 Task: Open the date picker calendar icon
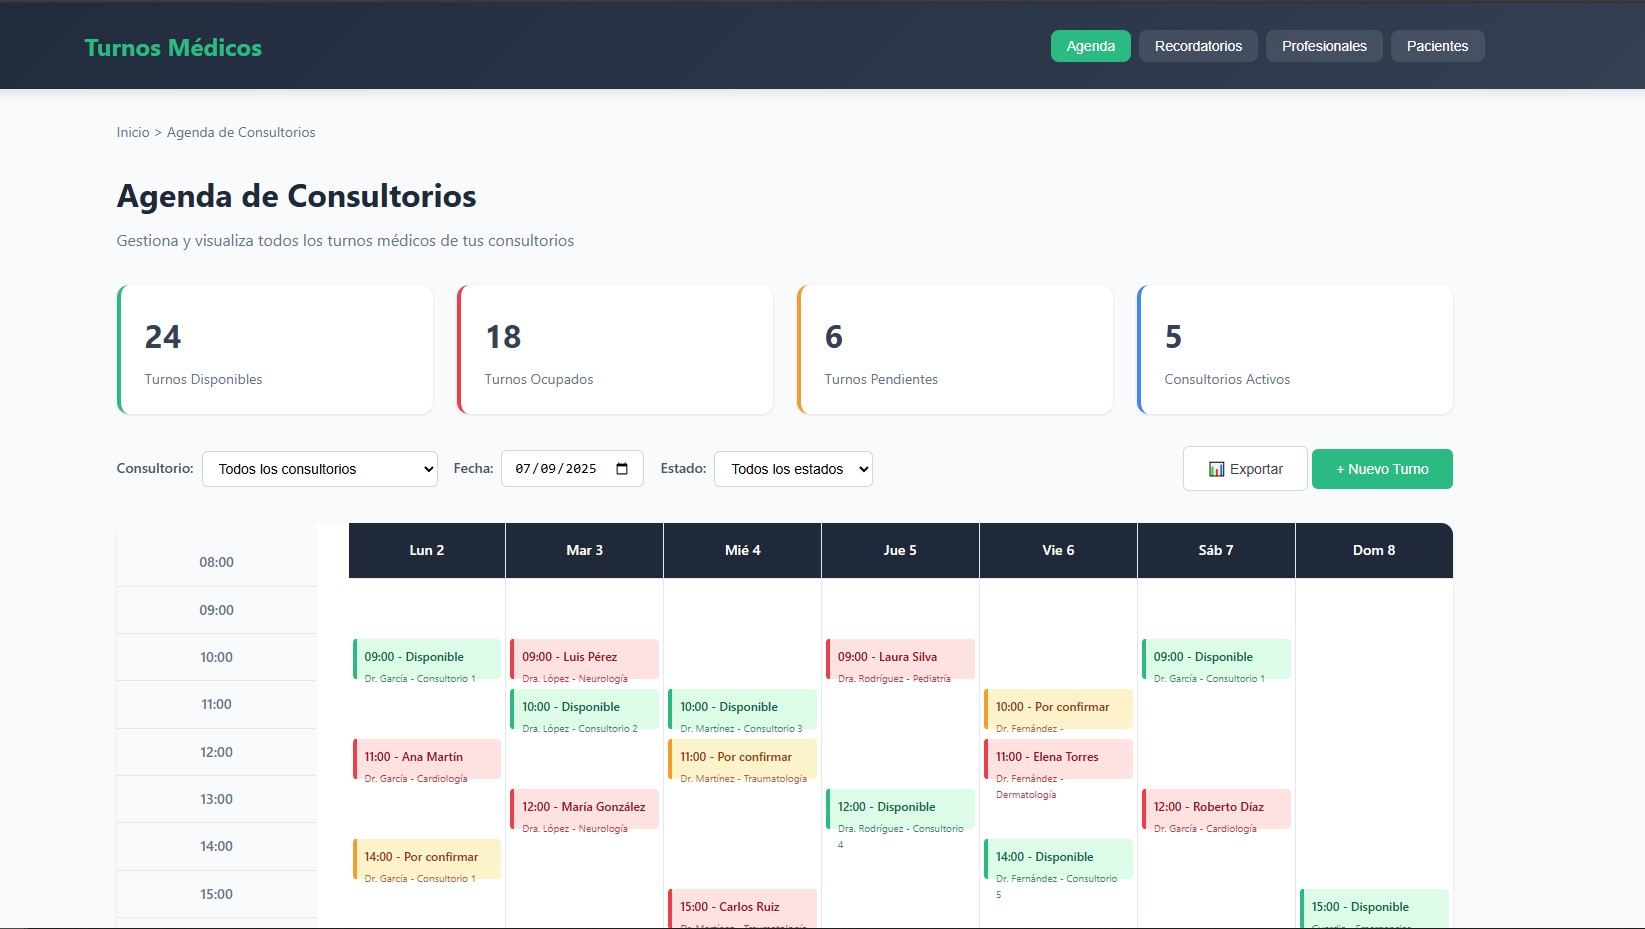[622, 469]
